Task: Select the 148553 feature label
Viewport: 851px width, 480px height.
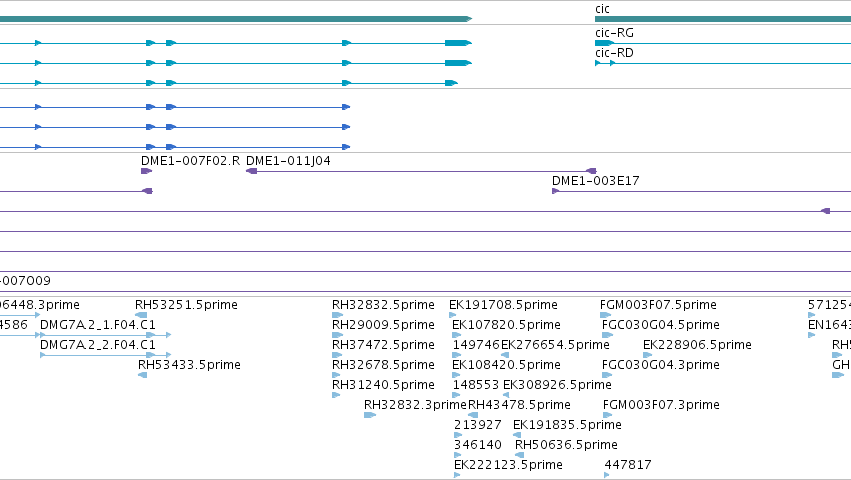Action: click(x=476, y=385)
